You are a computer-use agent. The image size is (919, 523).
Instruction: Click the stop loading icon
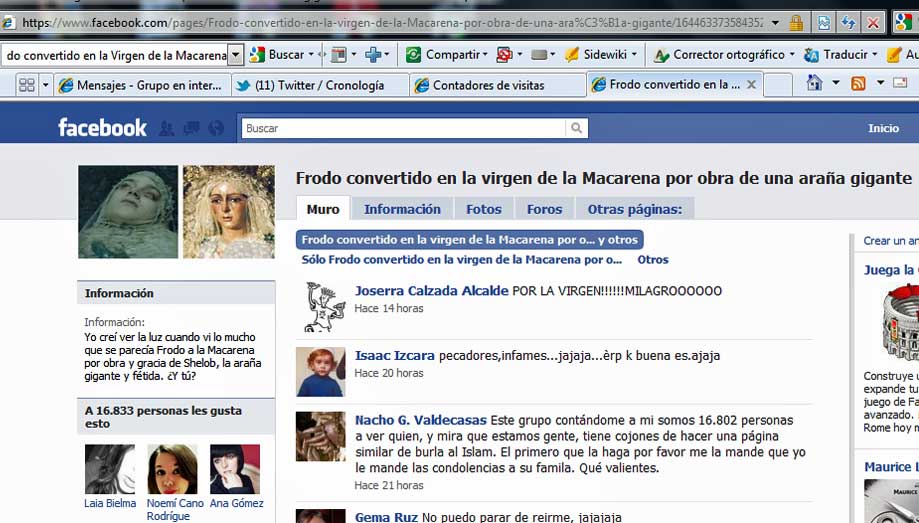(873, 22)
